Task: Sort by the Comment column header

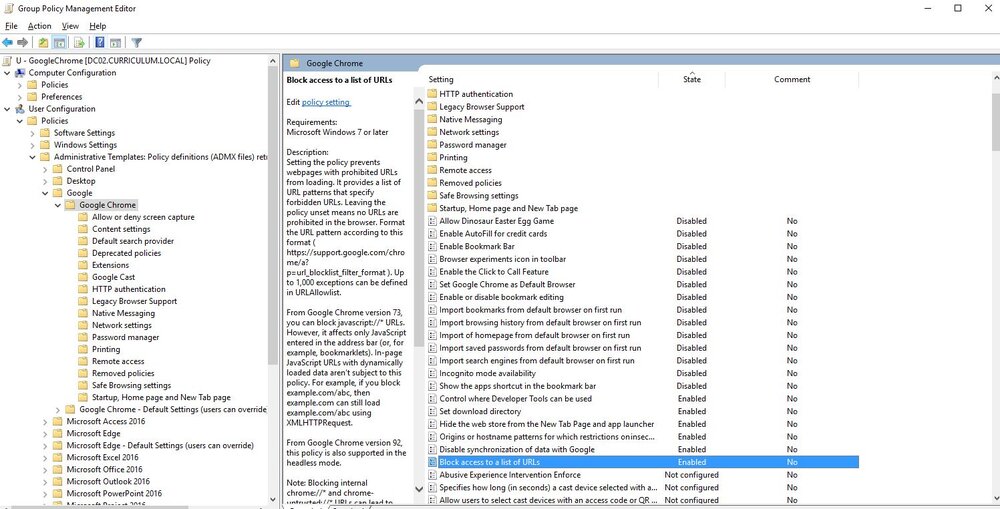Action: pos(792,80)
